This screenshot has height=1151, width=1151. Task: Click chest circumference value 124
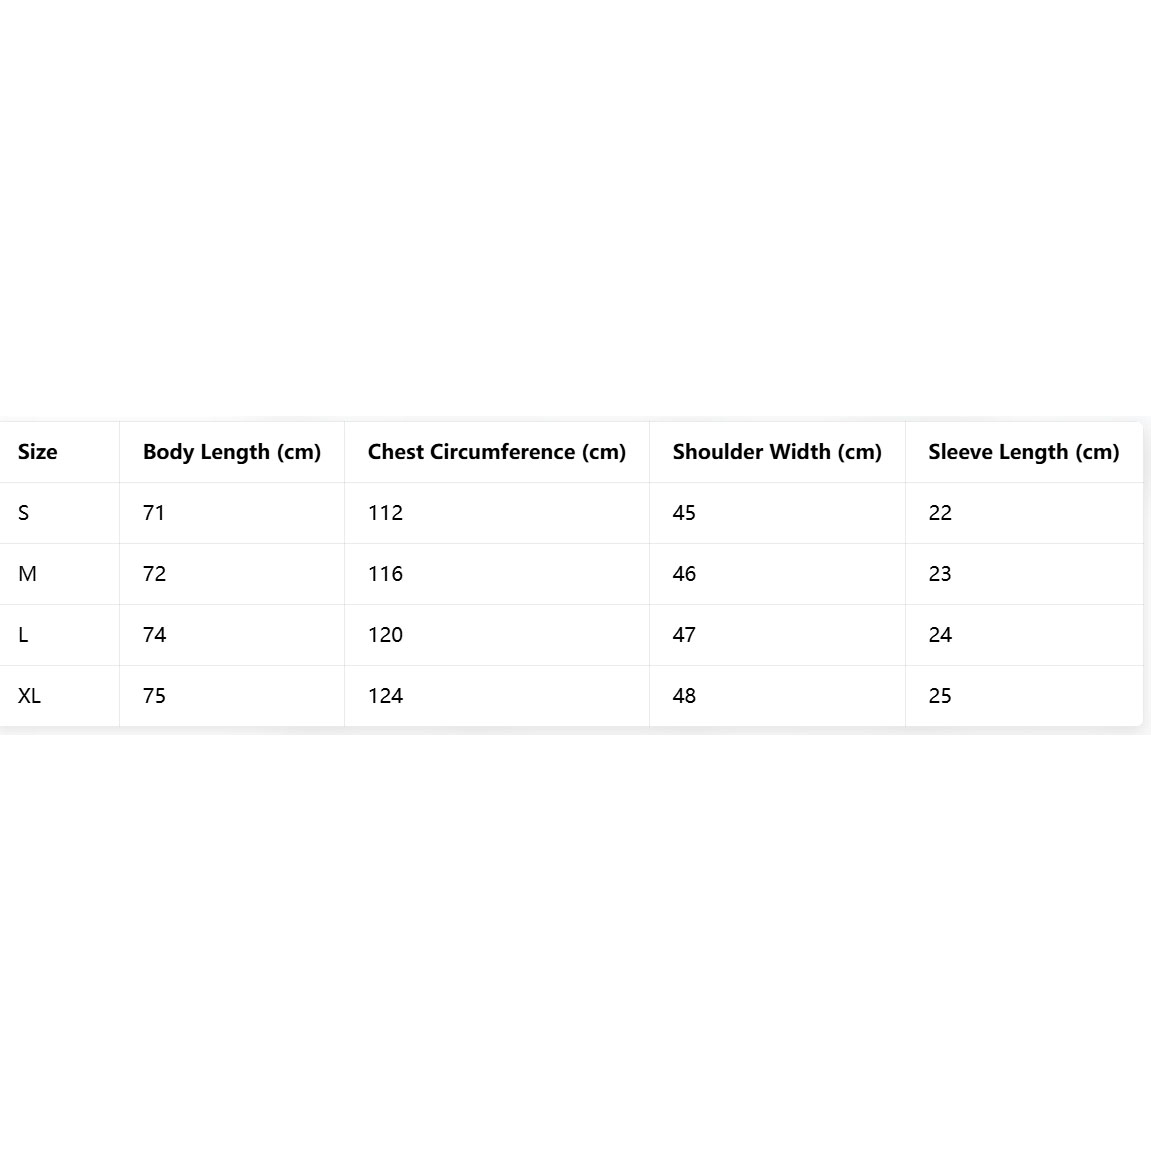click(x=385, y=696)
